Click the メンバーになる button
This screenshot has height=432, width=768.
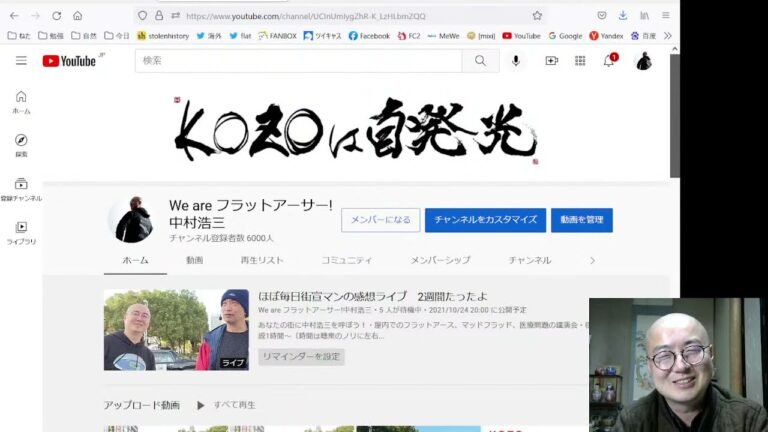point(381,220)
